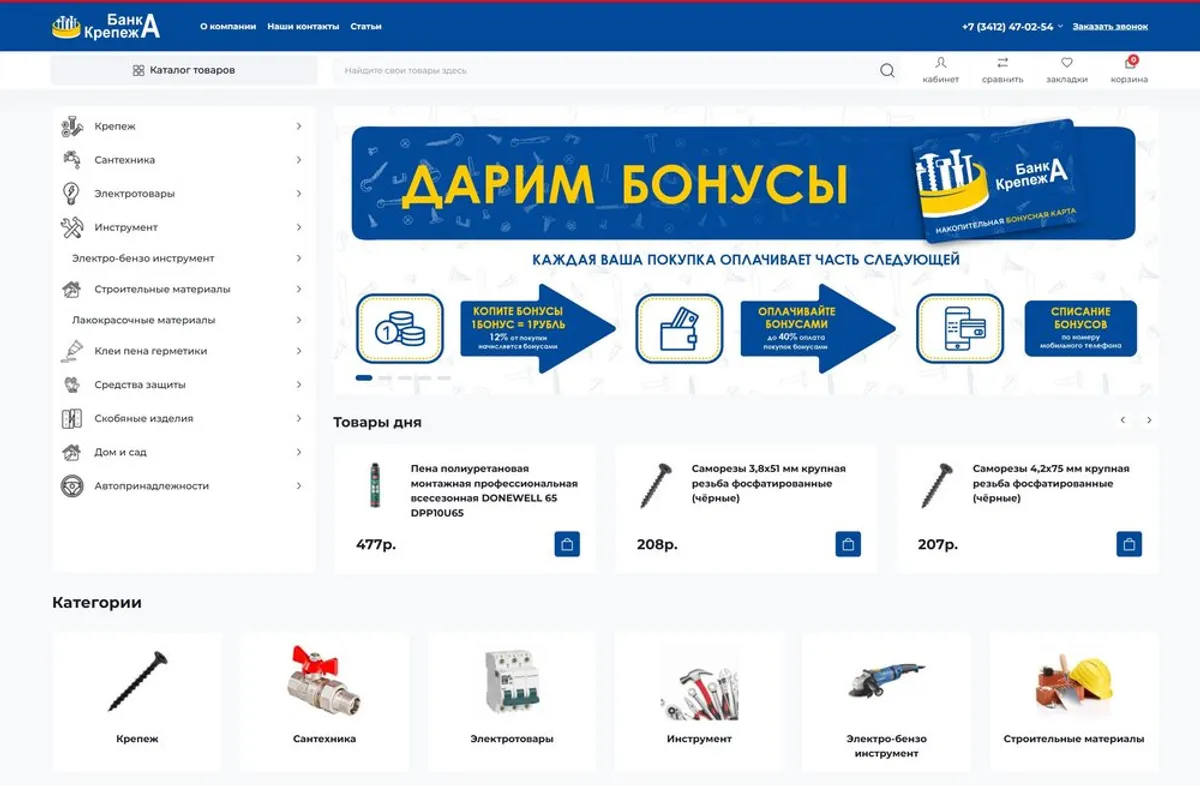Click the Сантехника sidebar icon
1200x786 pixels.
click(x=71, y=160)
